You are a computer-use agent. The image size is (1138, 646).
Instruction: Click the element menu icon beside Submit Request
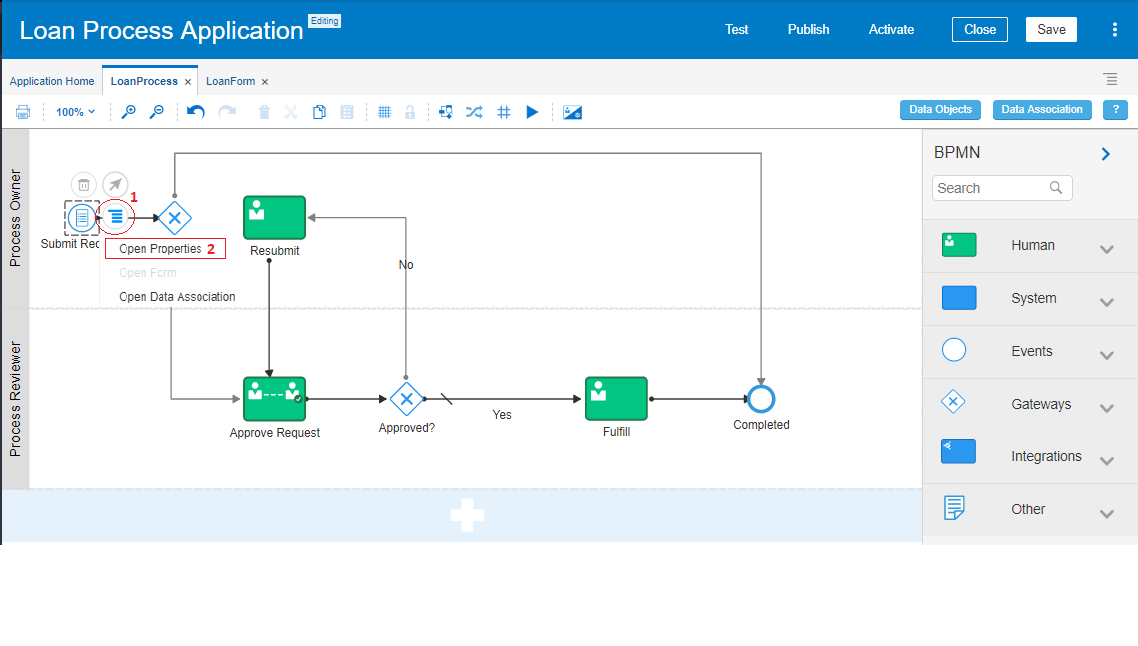pyautogui.click(x=116, y=216)
